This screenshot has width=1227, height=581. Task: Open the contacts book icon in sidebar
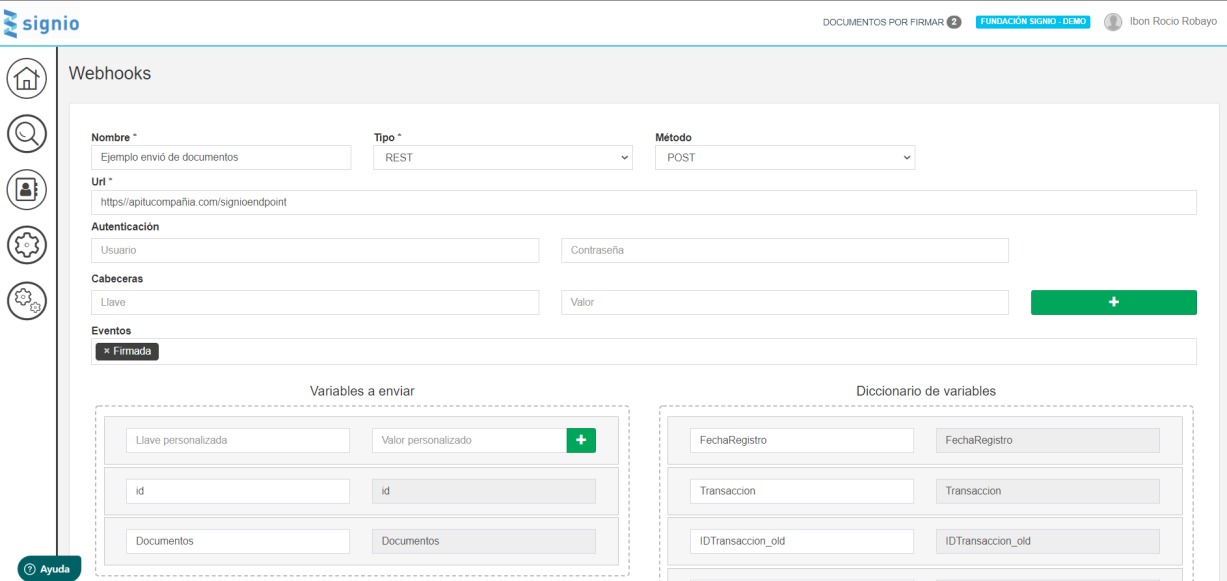27,189
